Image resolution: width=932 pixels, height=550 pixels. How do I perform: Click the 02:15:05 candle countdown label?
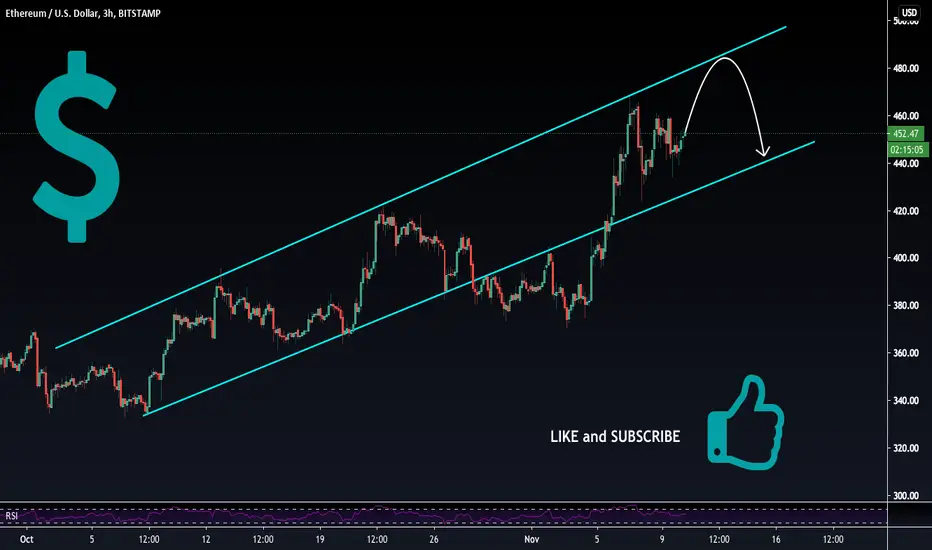pyautogui.click(x=908, y=150)
